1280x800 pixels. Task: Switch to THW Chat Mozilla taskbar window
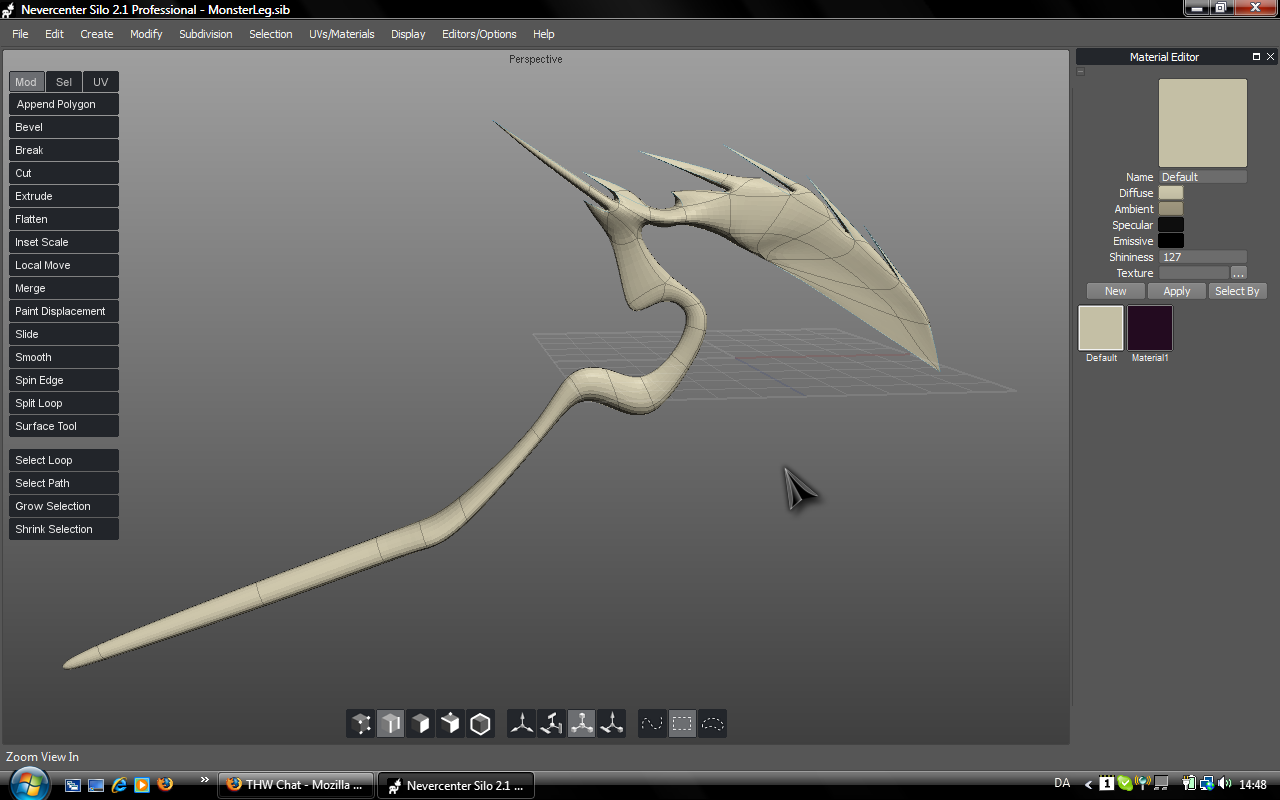[296, 785]
